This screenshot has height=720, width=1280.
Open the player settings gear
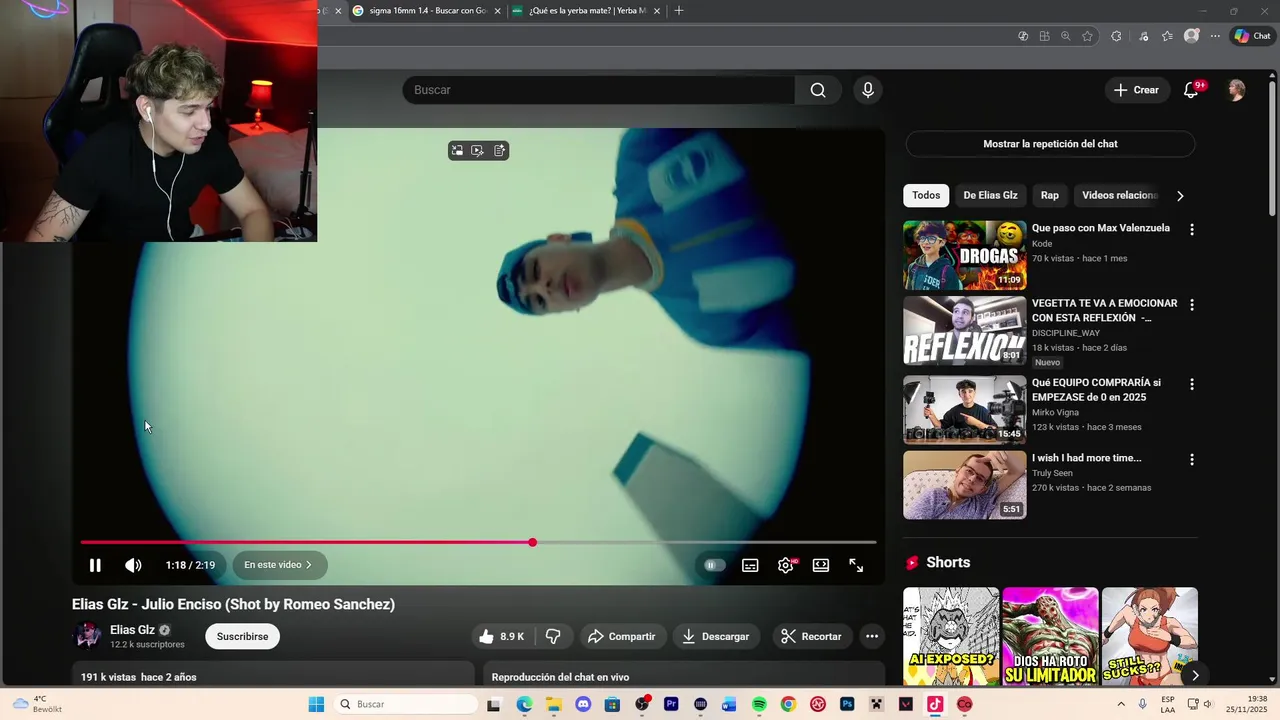tap(786, 565)
